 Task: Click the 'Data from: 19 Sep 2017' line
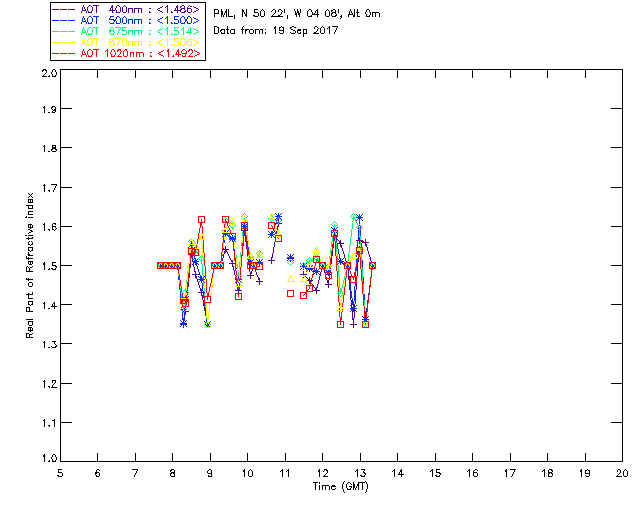pos(276,31)
